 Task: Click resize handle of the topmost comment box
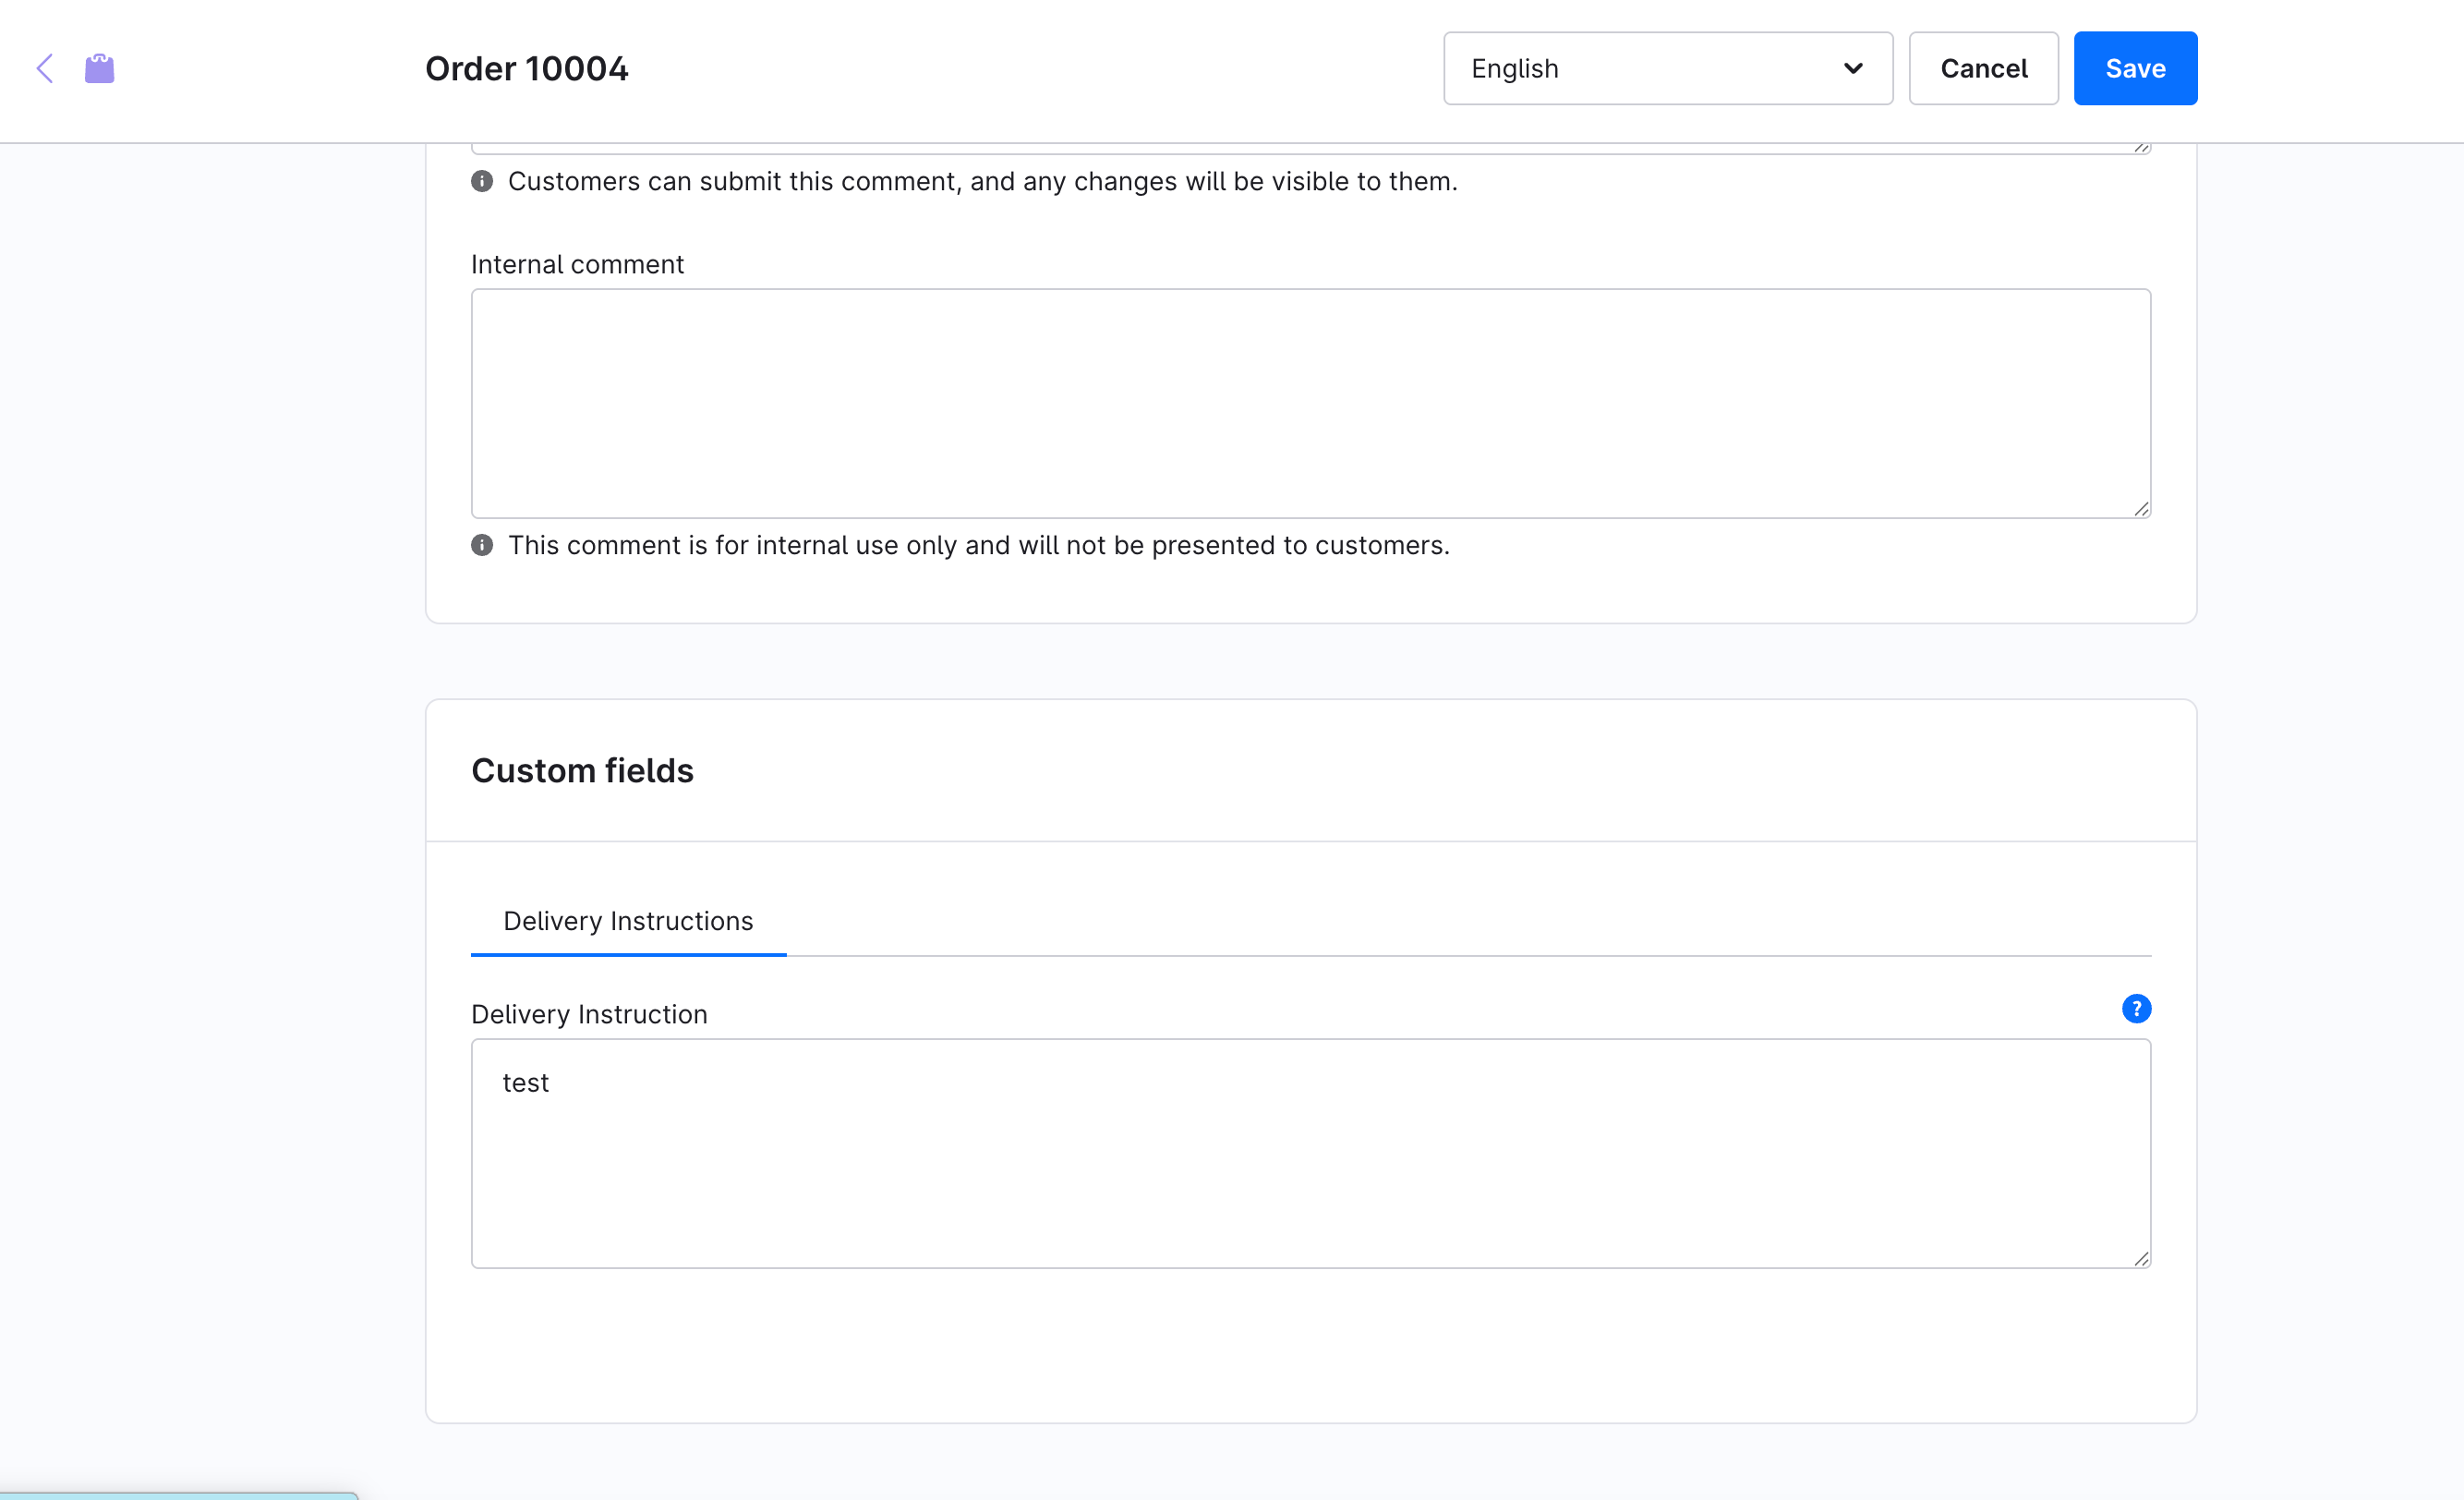pos(2141,147)
